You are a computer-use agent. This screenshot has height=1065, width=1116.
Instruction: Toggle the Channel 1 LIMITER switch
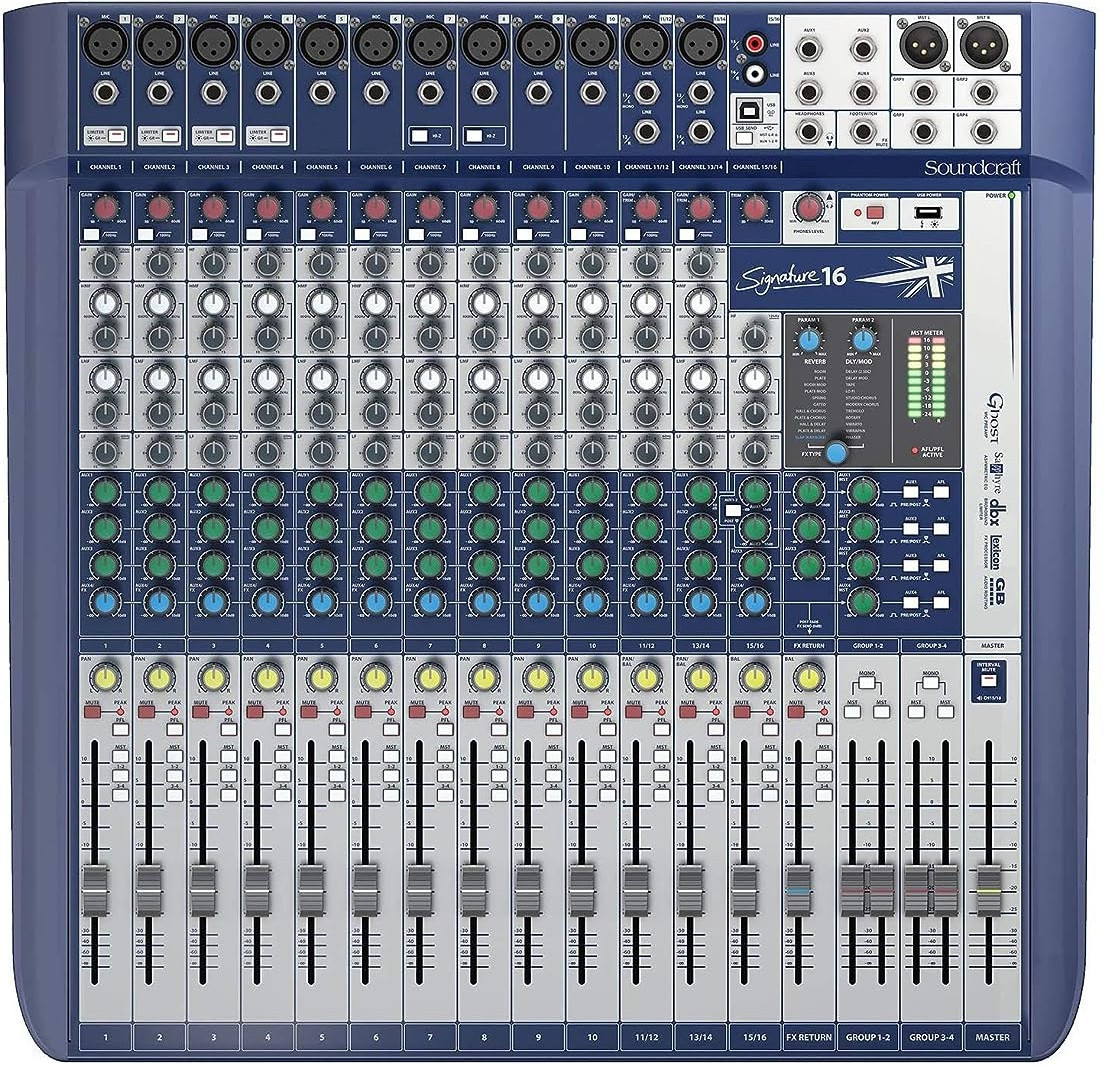pos(117,135)
